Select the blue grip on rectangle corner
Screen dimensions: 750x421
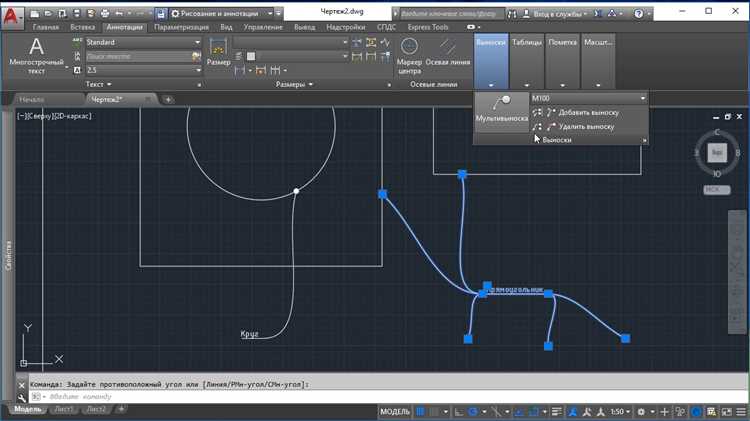pyautogui.click(x=382, y=194)
